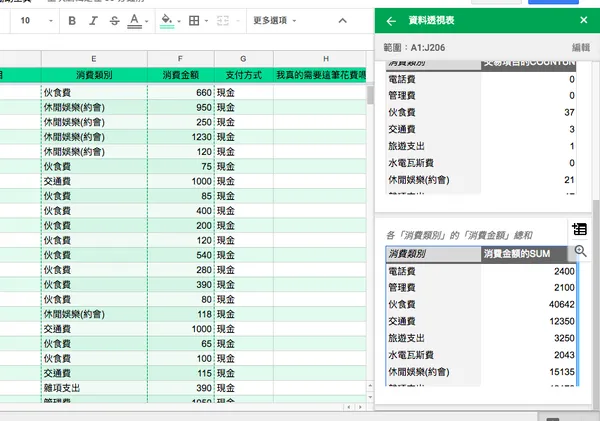Collapse the toolbar with the up chevron
The width and height of the screenshot is (600, 421).
click(x=342, y=21)
